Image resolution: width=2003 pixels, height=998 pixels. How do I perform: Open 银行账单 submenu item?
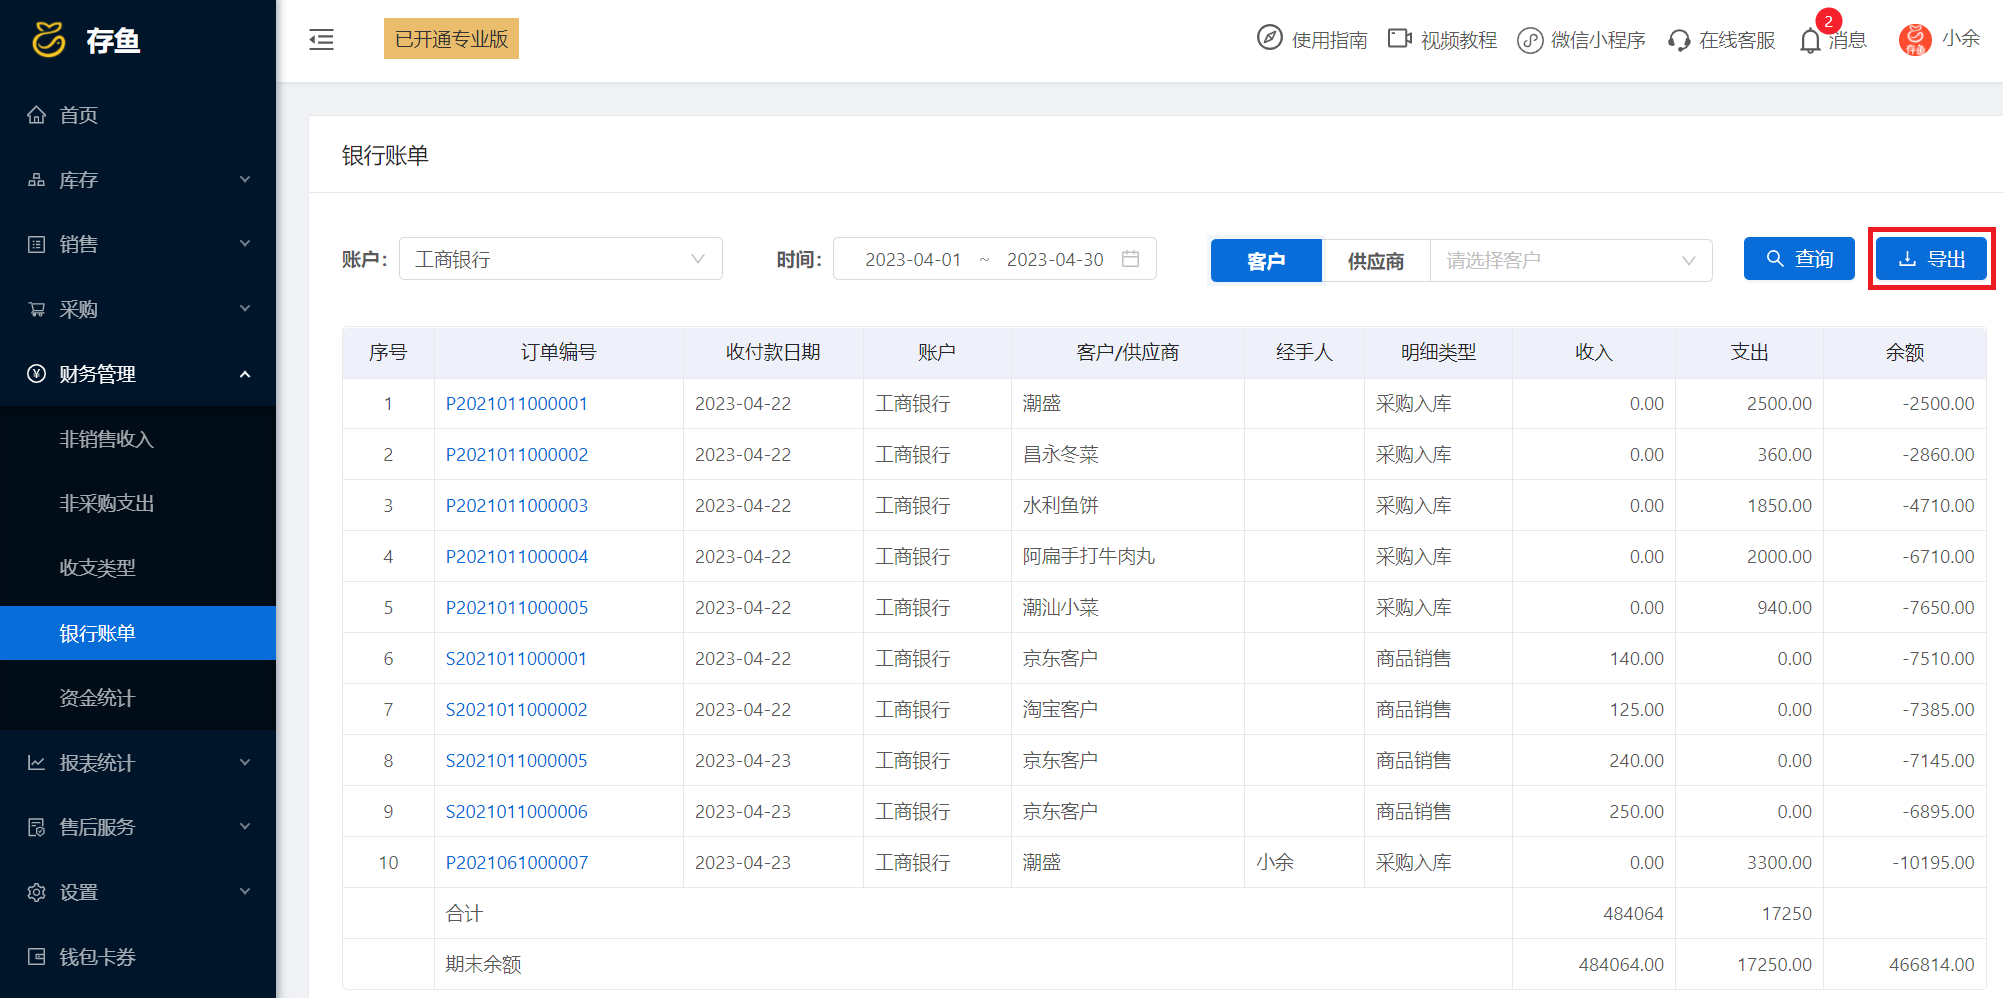[138, 633]
